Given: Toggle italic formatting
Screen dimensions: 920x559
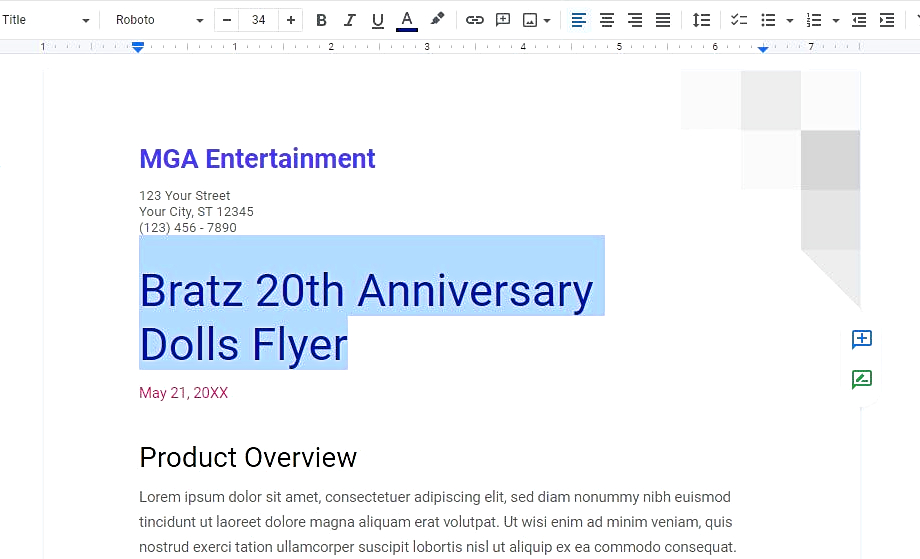Looking at the screenshot, I should [x=349, y=20].
